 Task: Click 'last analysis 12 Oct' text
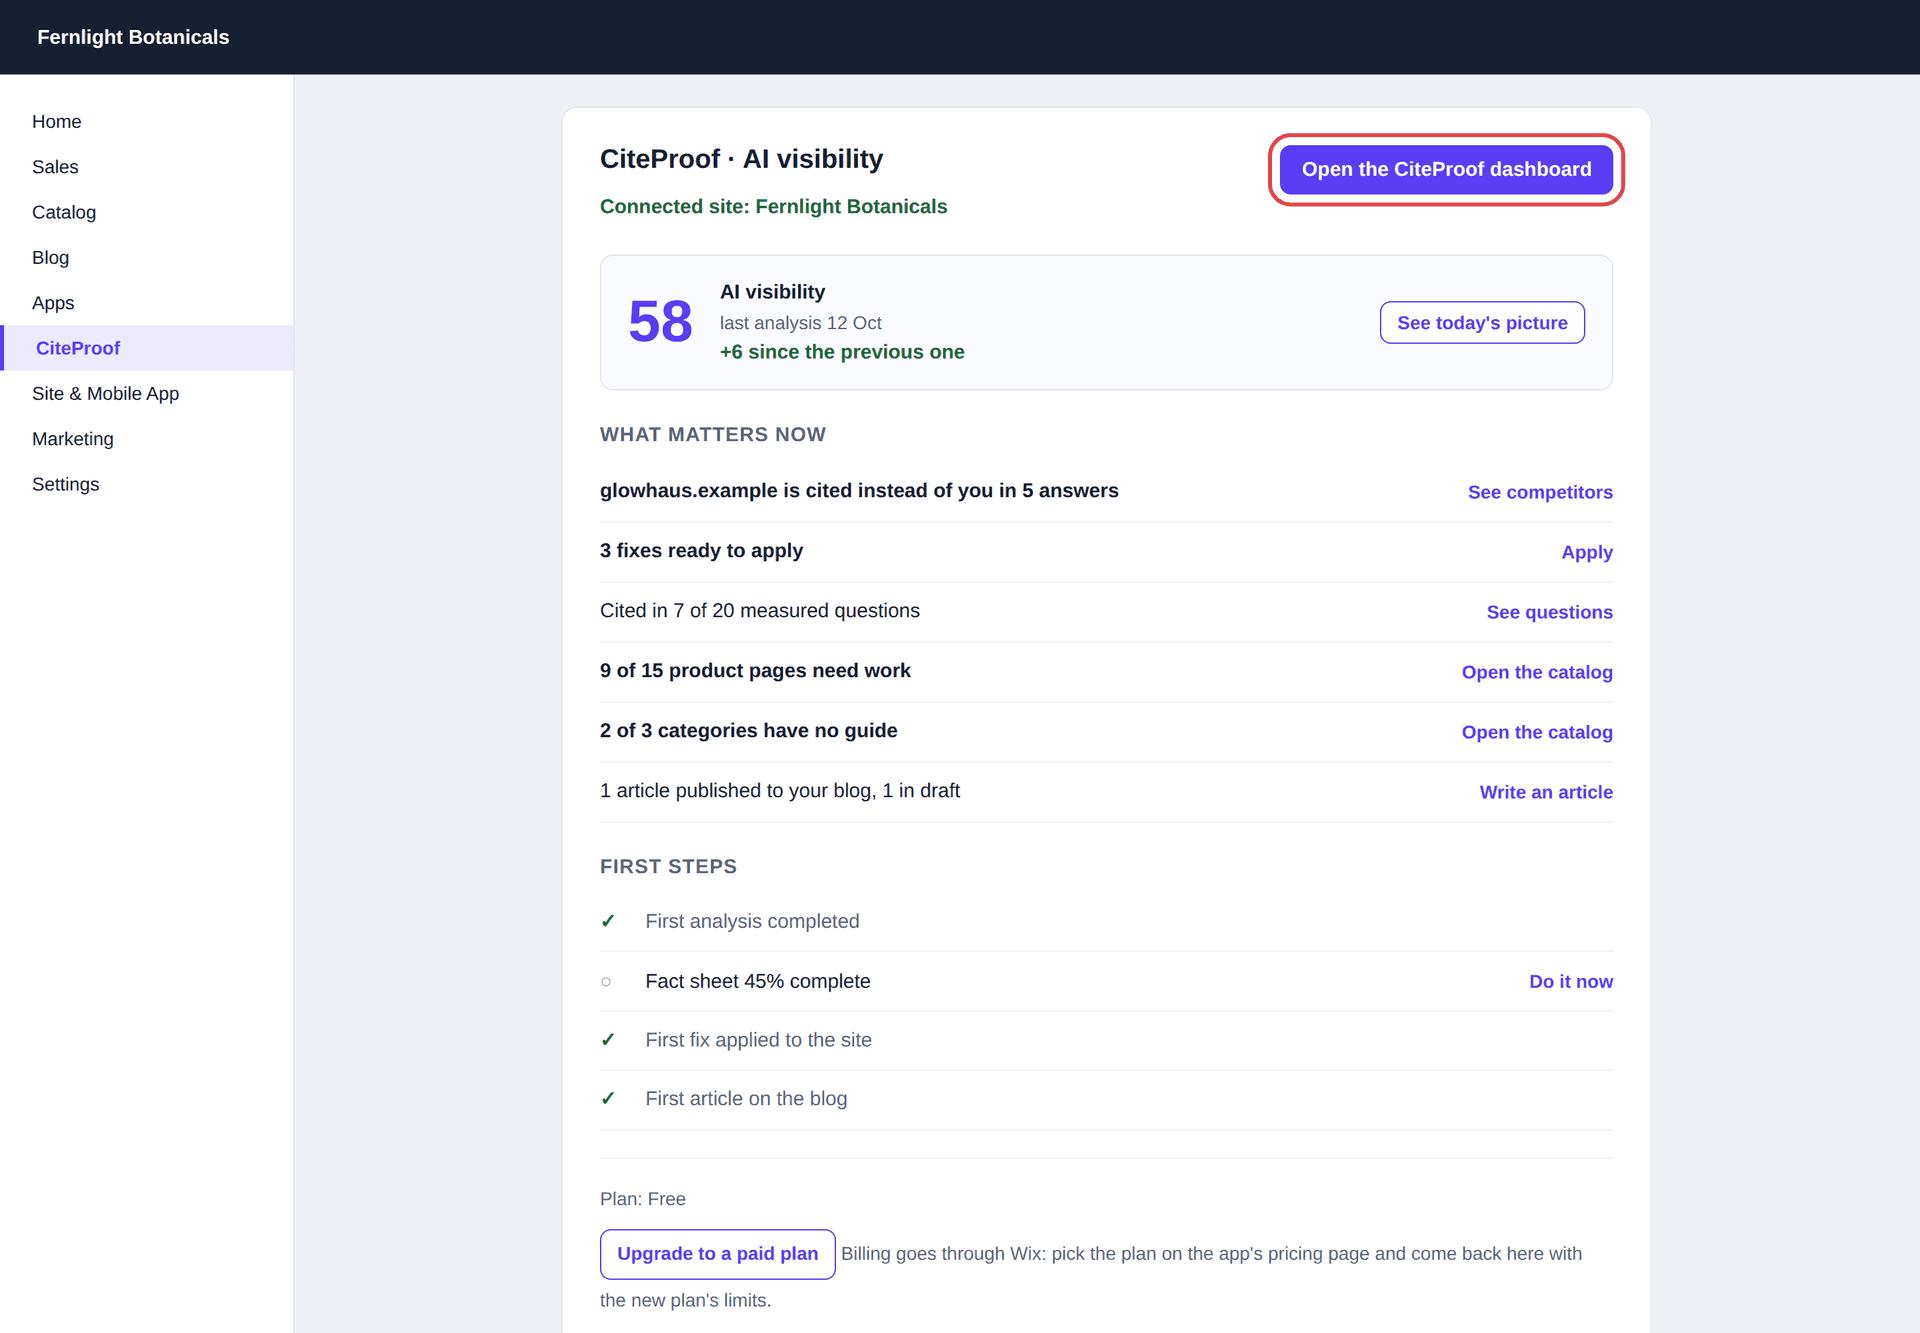pyautogui.click(x=801, y=323)
